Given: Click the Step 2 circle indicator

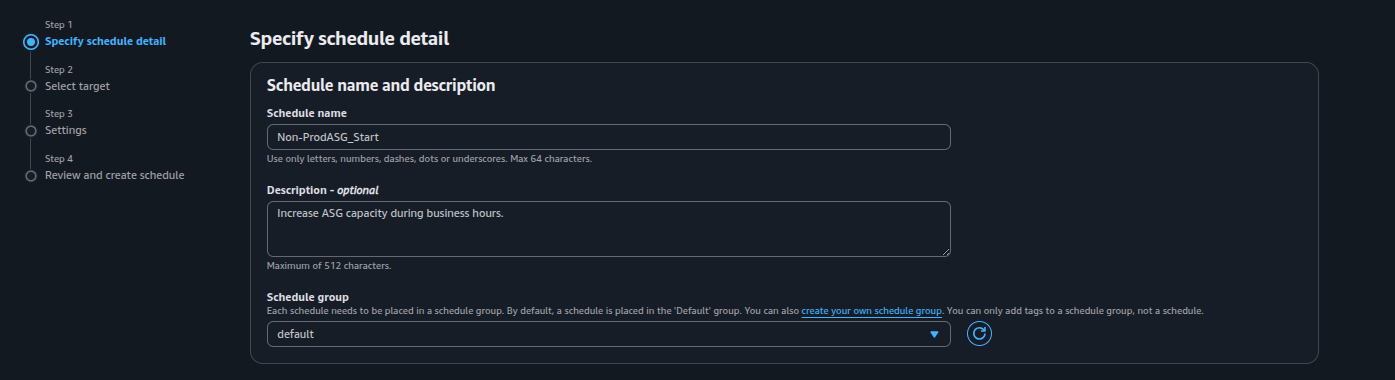Looking at the screenshot, I should pos(31,87).
